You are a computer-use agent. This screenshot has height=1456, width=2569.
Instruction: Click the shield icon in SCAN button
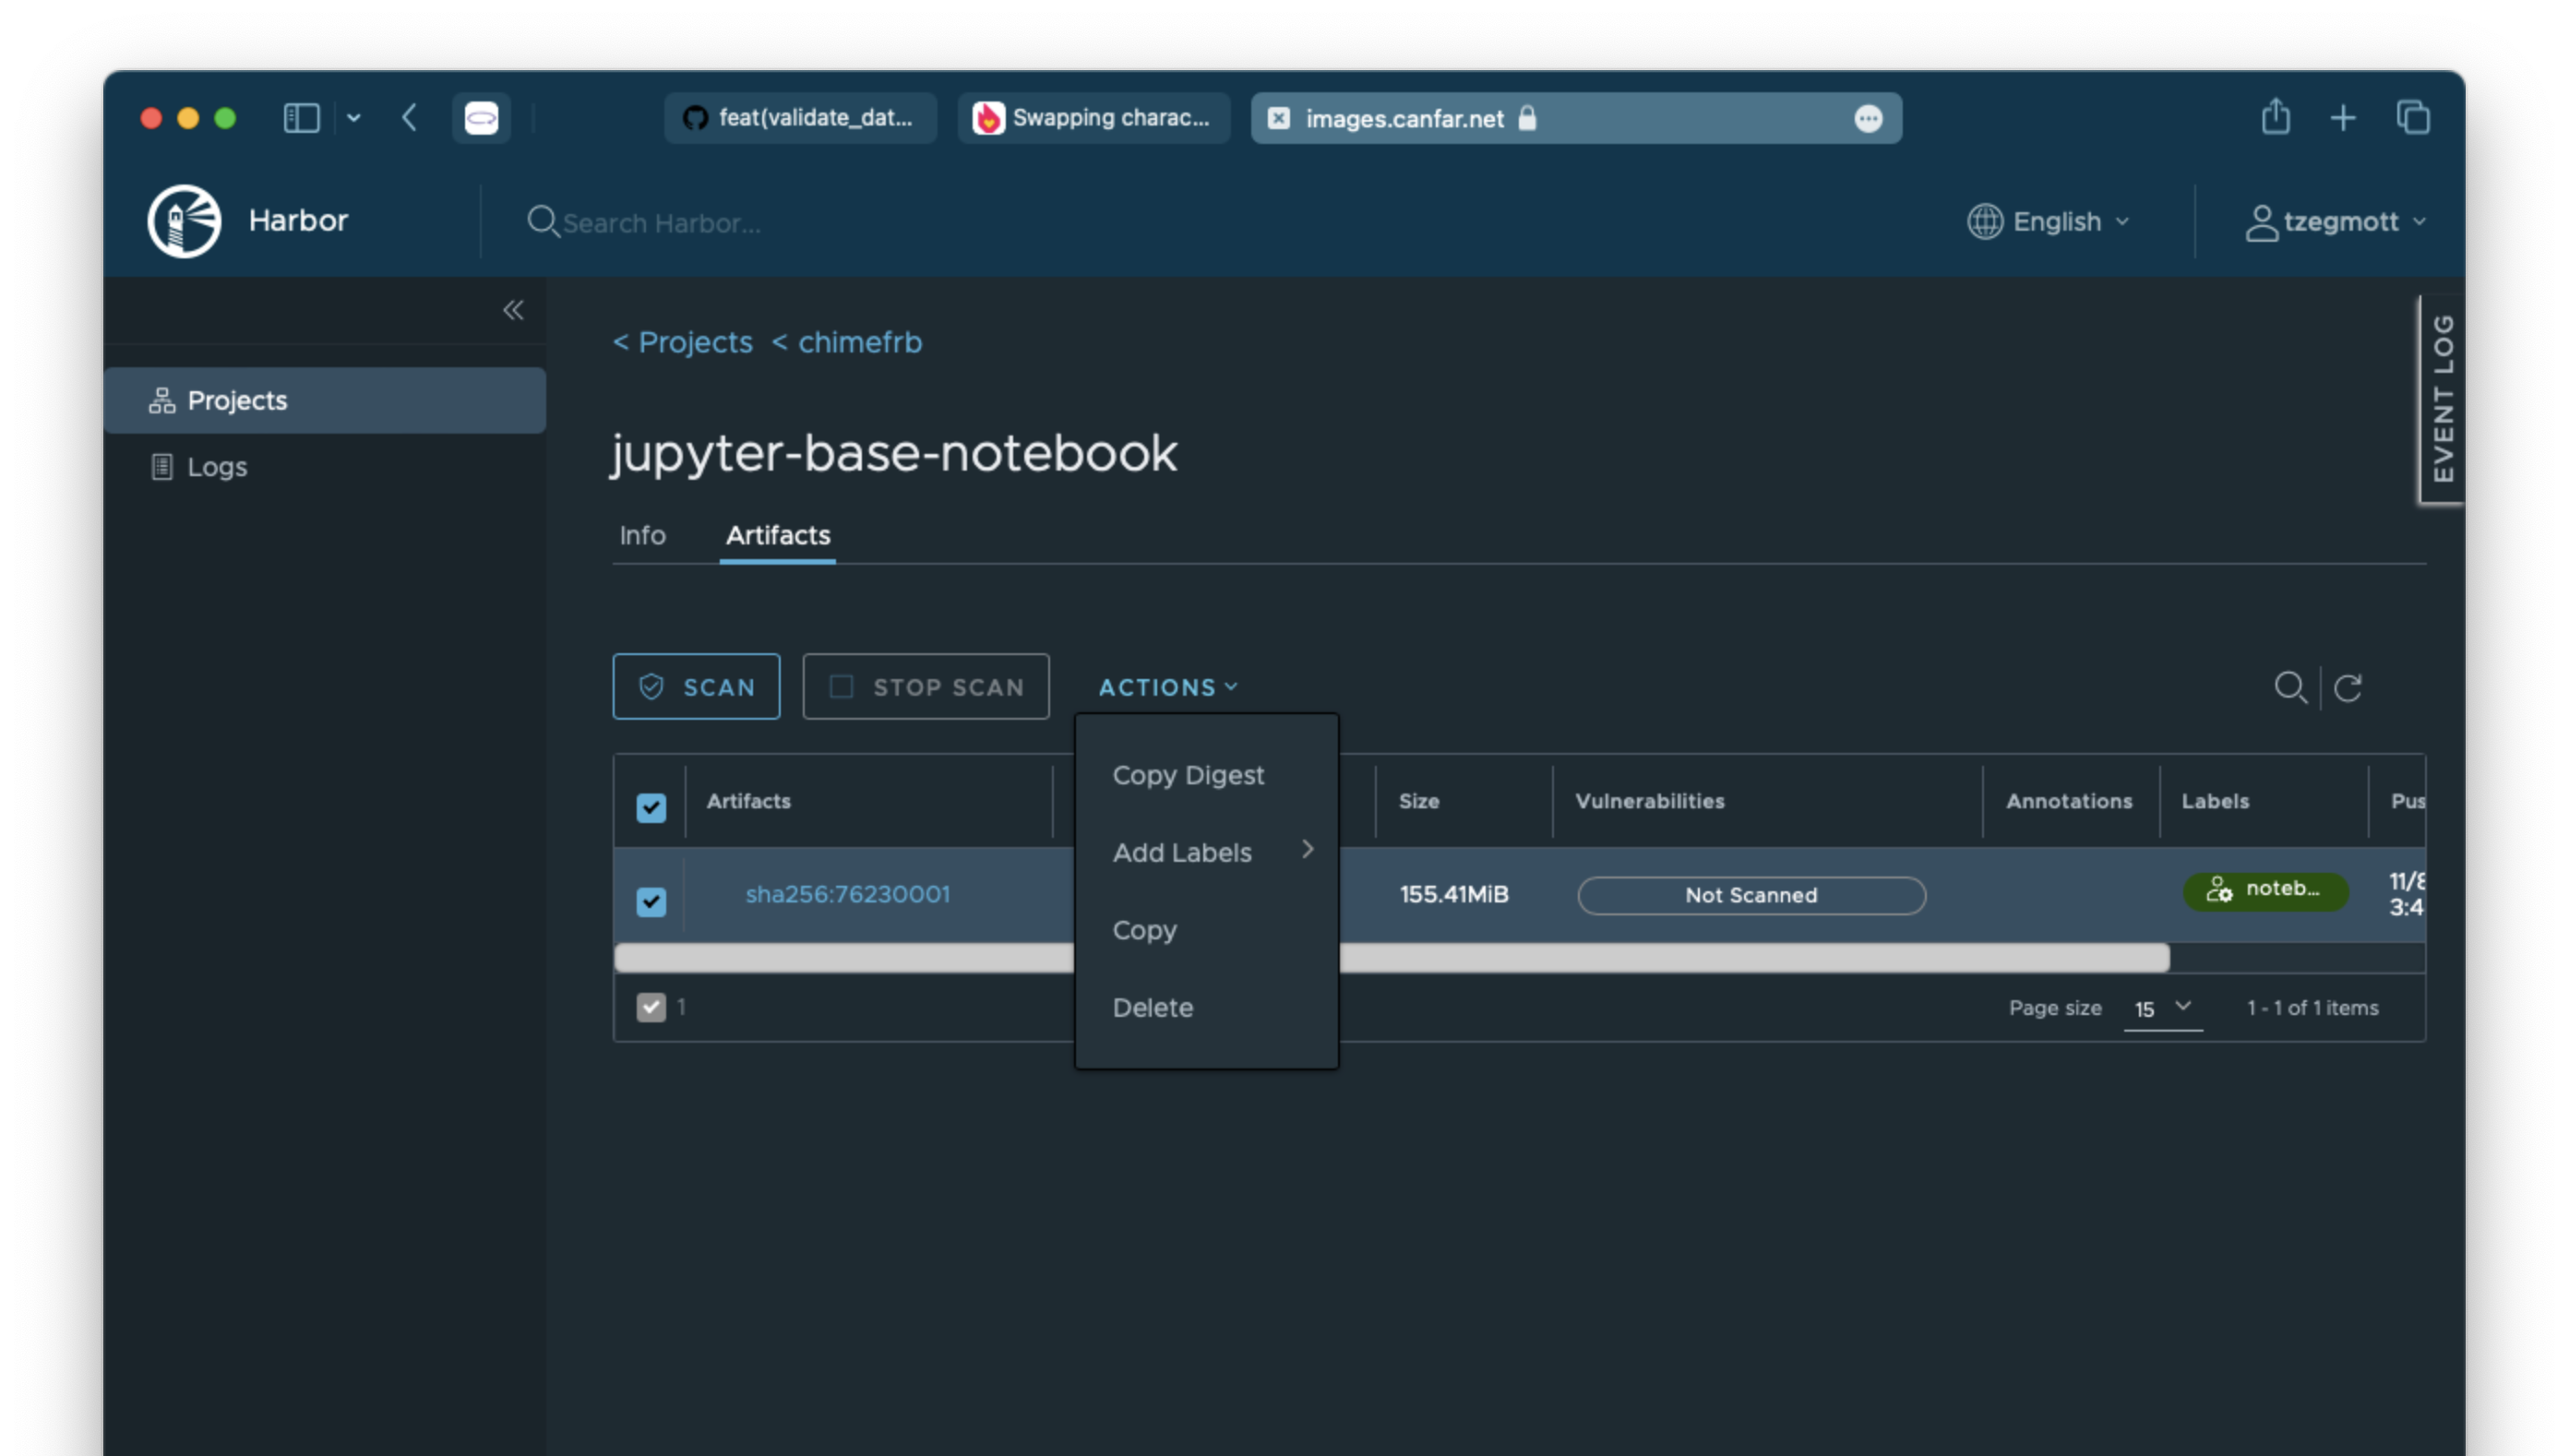tap(651, 687)
